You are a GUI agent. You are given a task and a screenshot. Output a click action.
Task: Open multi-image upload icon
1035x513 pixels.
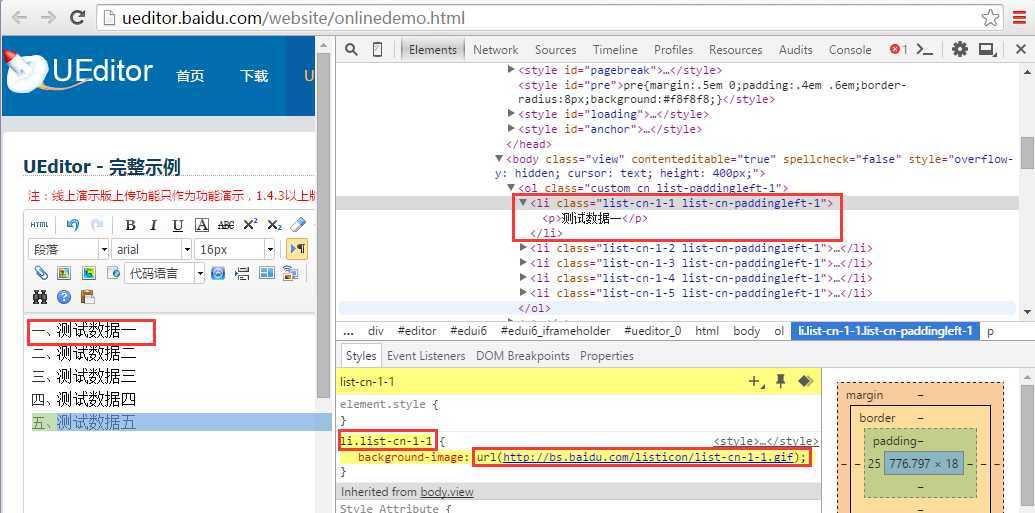88,273
